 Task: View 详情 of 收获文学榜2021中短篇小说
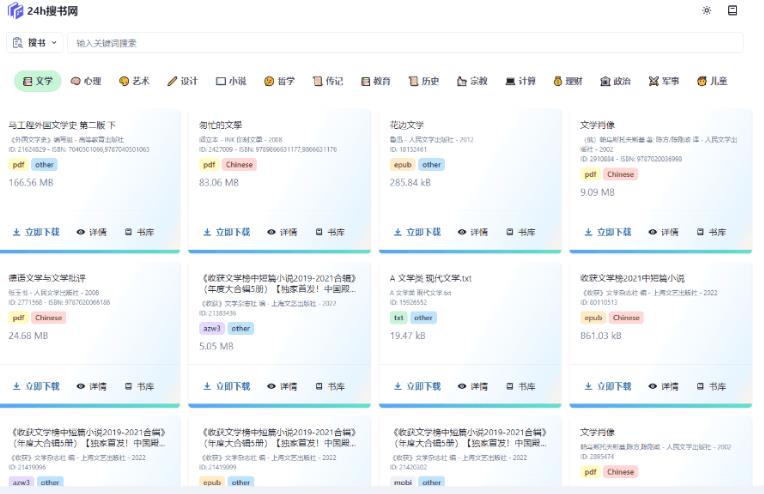pos(663,386)
